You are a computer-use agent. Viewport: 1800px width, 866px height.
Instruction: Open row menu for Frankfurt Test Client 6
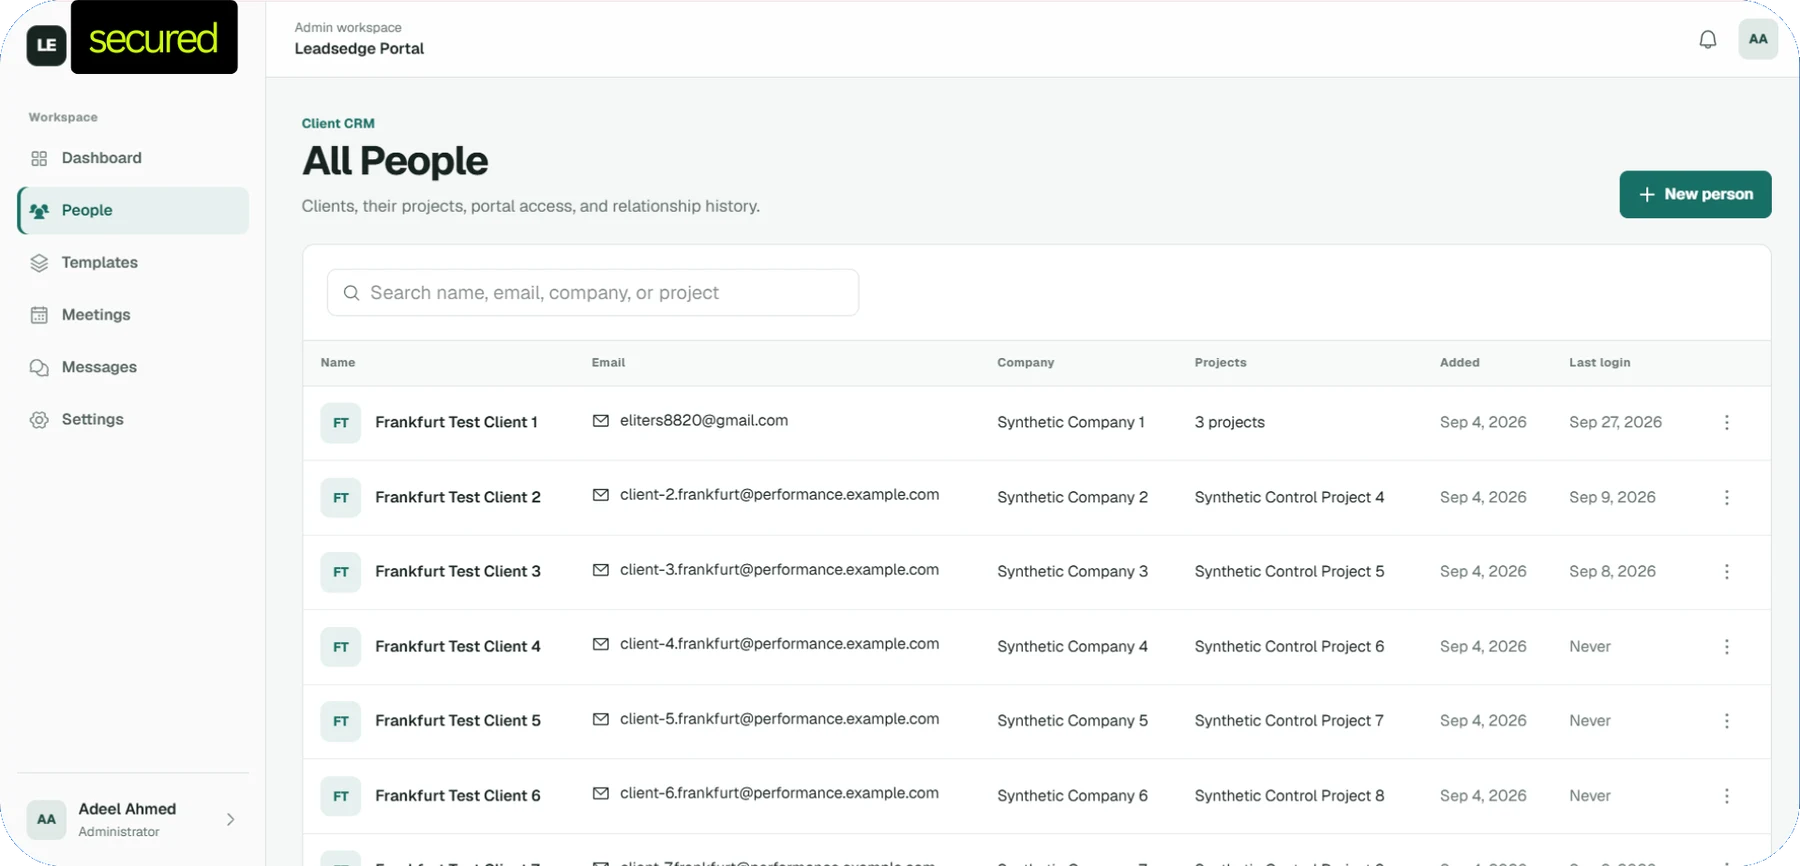(1727, 796)
